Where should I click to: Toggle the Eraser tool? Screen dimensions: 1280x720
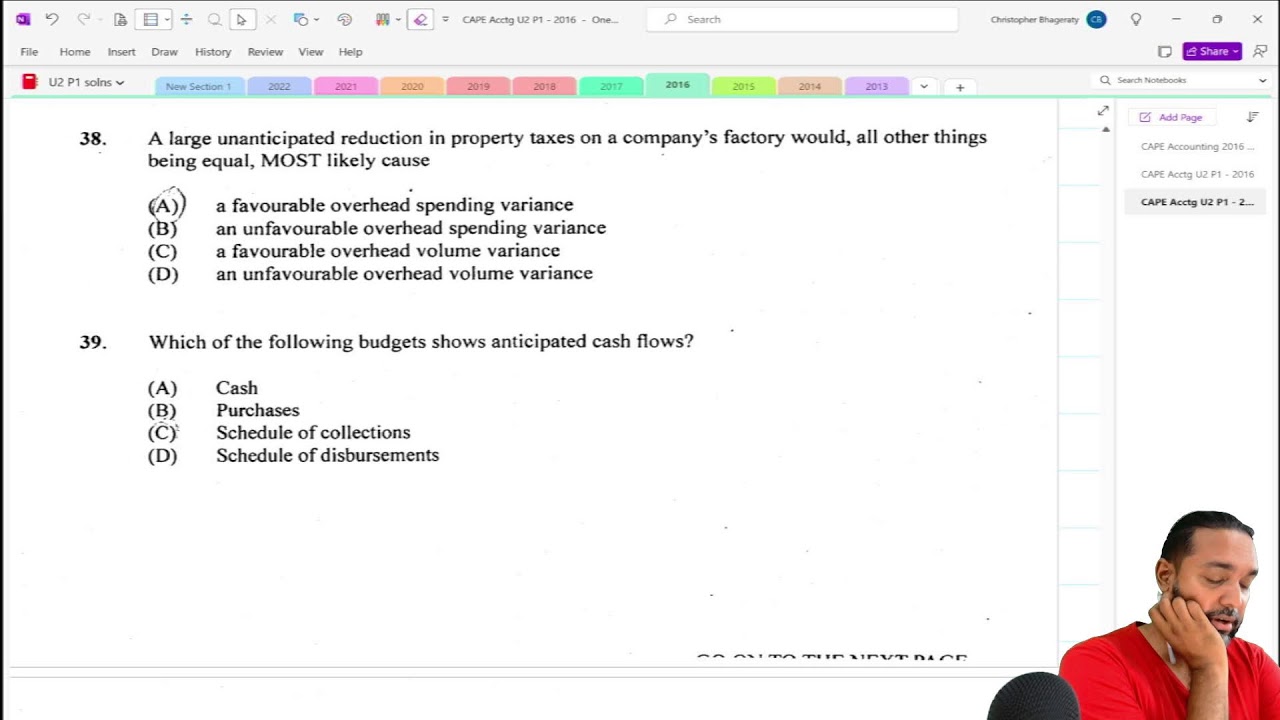(x=421, y=19)
